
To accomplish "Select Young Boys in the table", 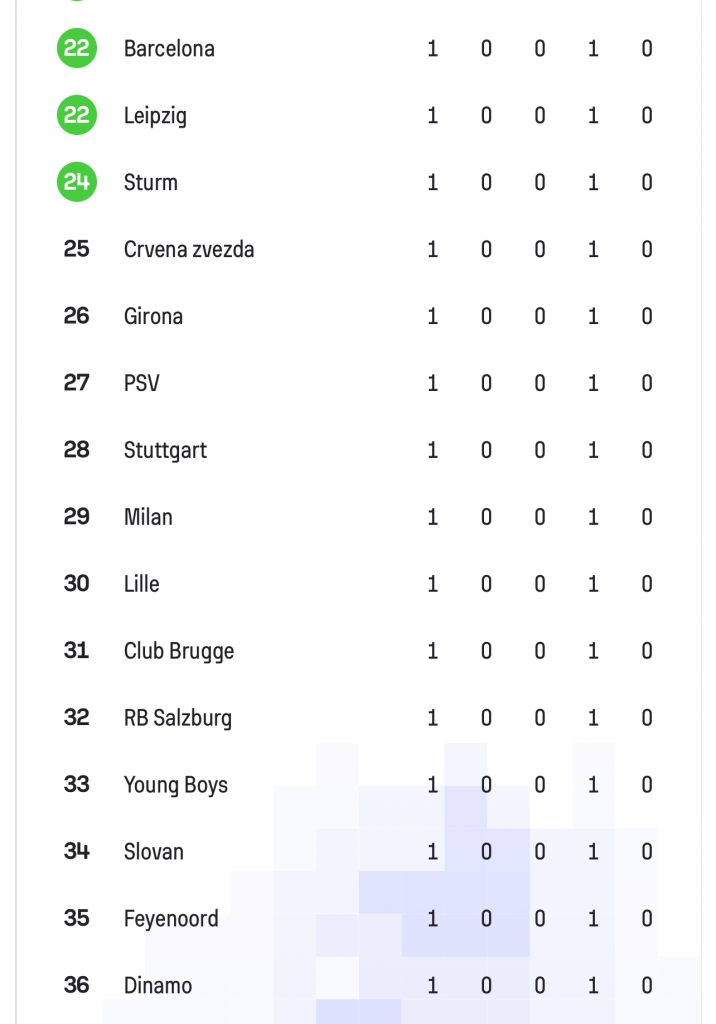I will 176,784.
